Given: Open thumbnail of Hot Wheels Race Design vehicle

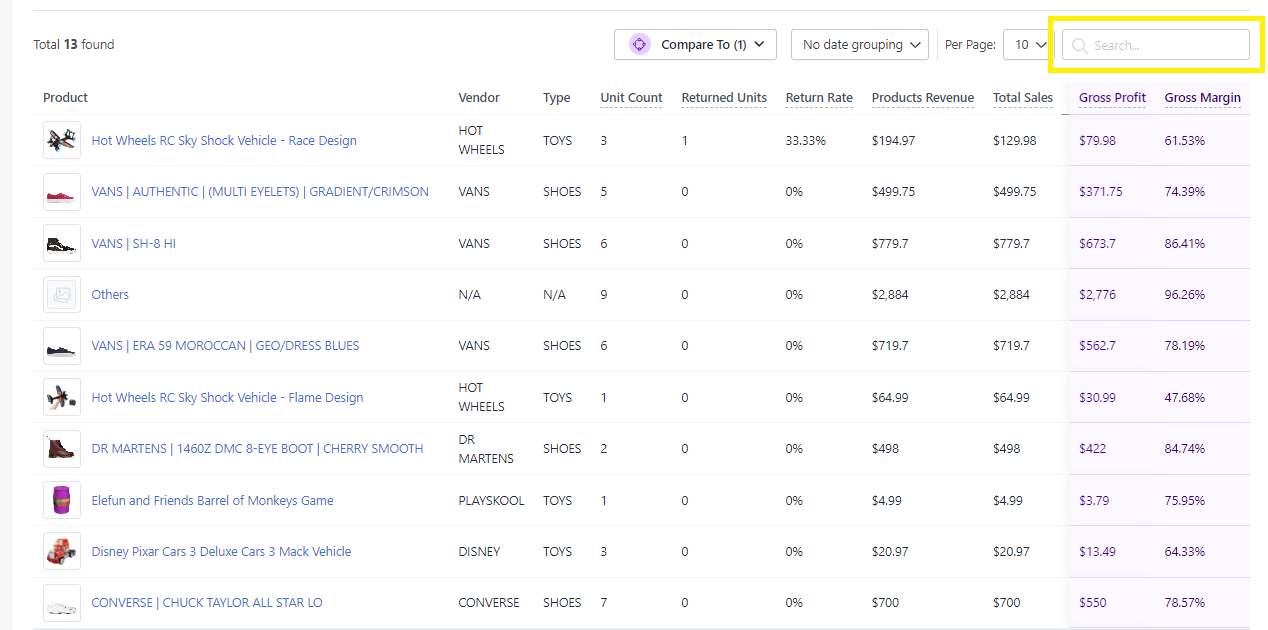Looking at the screenshot, I should coord(62,140).
